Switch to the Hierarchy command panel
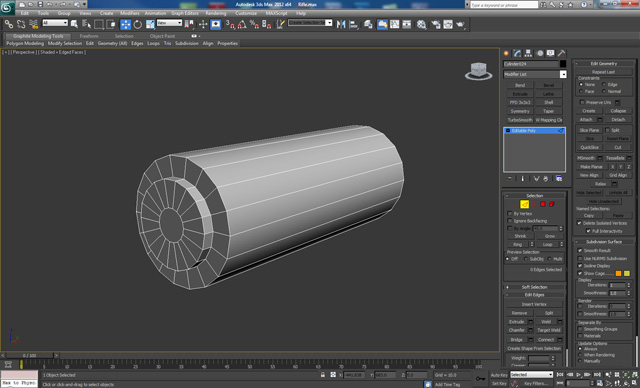Image resolution: width=640 pixels, height=388 pixels. click(529, 53)
